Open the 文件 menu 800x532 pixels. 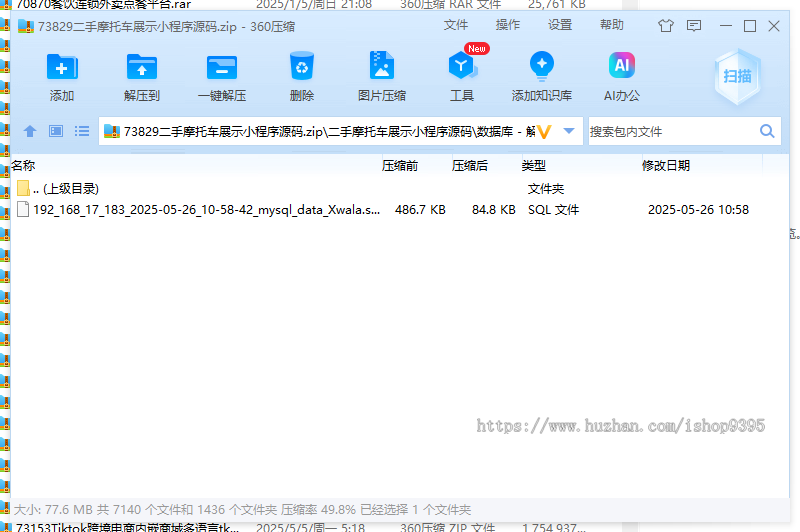[456, 25]
